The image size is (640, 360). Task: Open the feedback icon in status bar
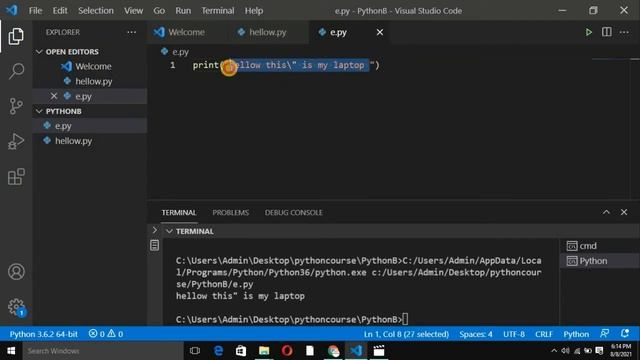(x=604, y=334)
